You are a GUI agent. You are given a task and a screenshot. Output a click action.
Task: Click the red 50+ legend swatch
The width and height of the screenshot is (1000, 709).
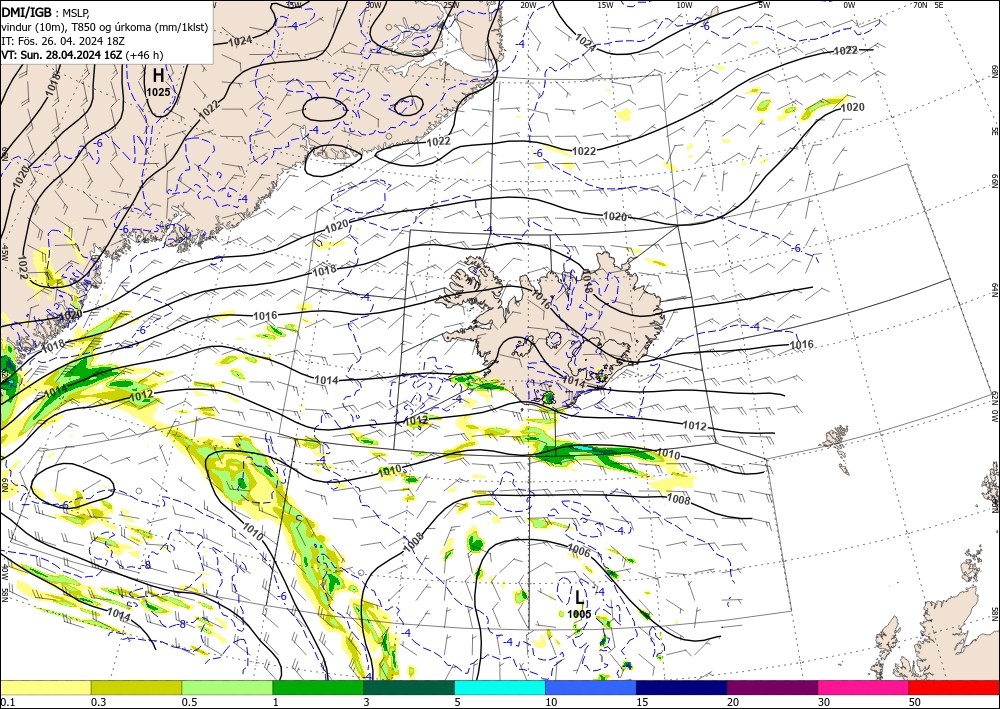[x=954, y=687]
